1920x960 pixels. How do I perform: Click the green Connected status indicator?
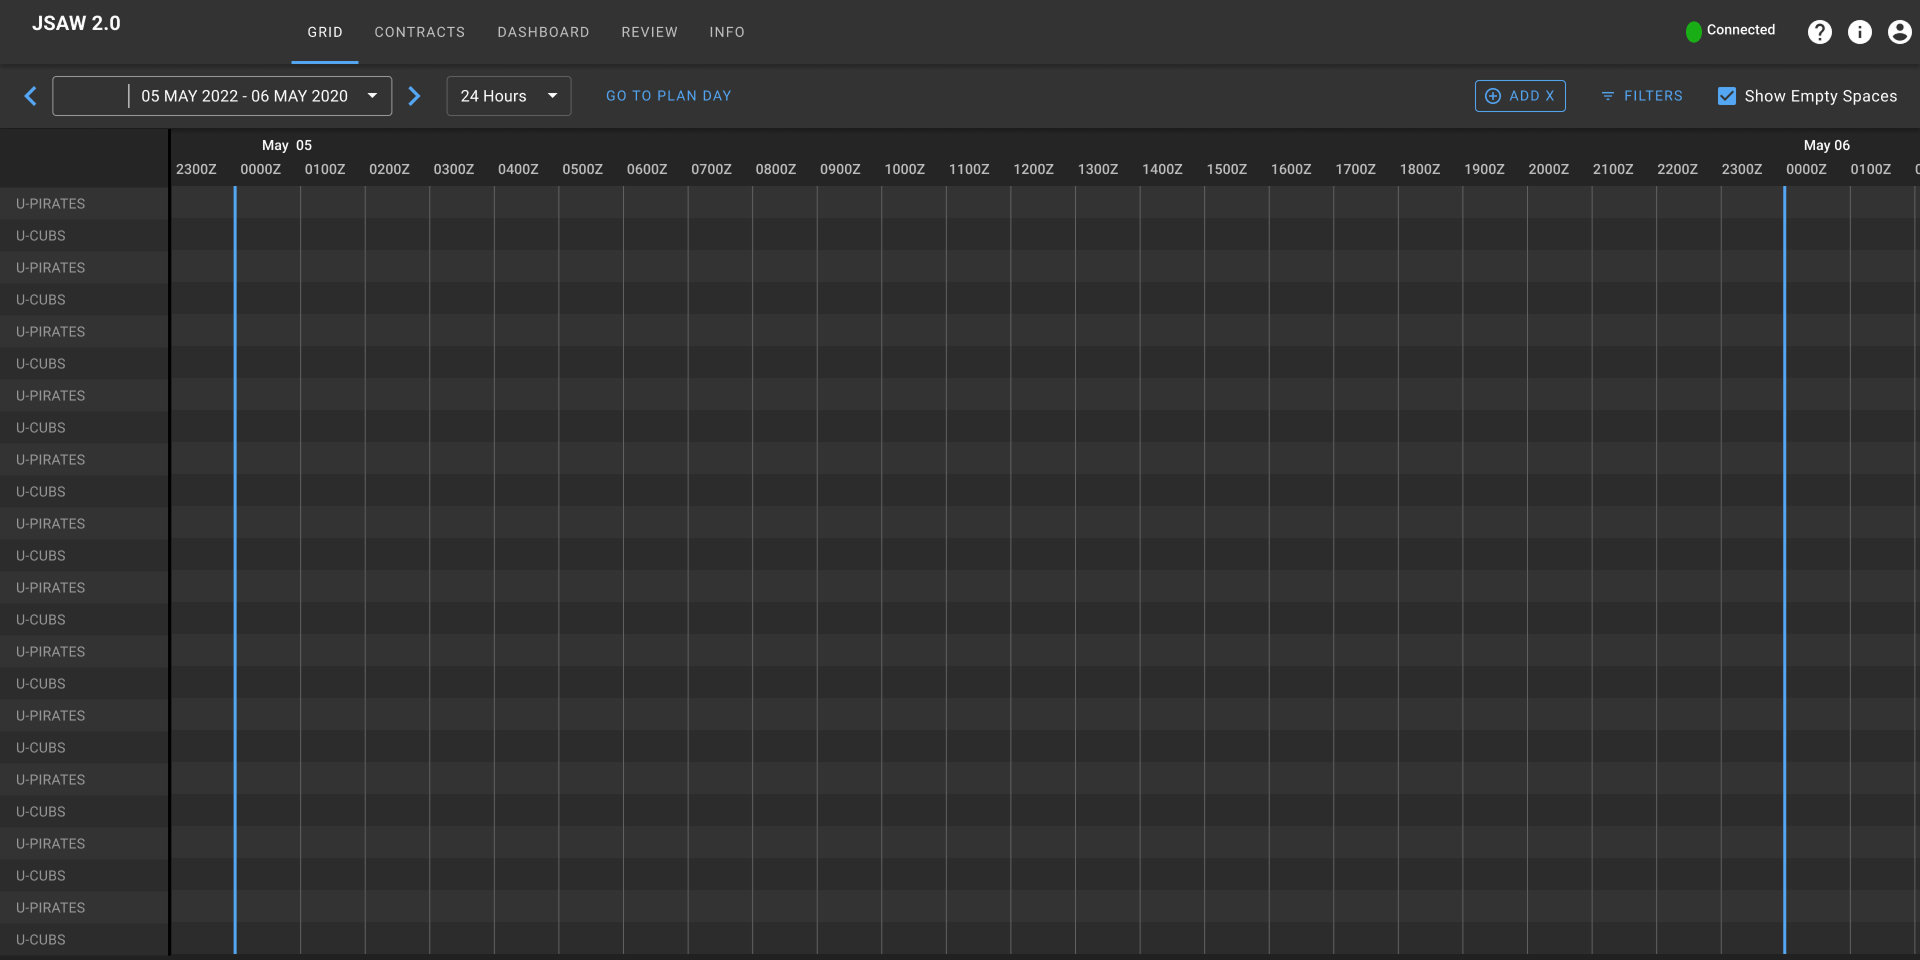pyautogui.click(x=1693, y=32)
